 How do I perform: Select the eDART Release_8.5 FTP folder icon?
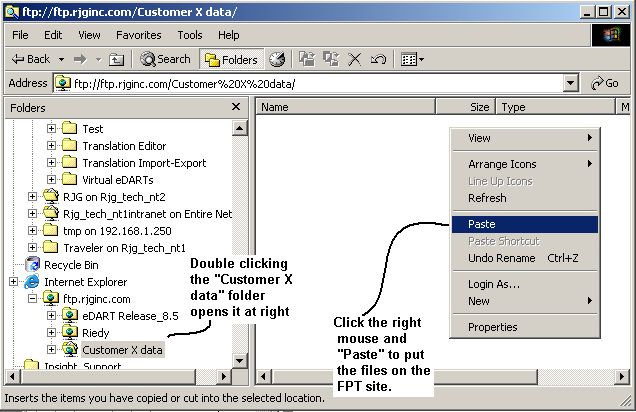click(70, 315)
